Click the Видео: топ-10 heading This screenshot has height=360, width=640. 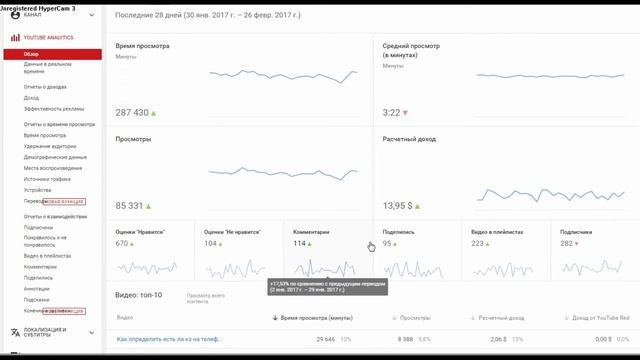tap(139, 295)
